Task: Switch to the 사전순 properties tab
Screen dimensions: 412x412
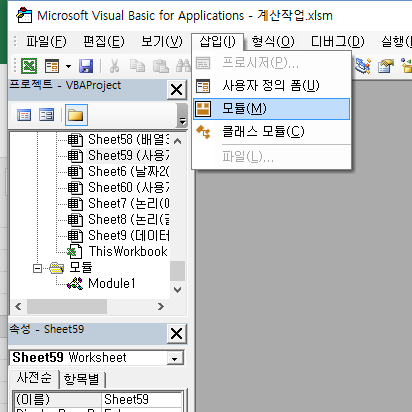Action: click(34, 378)
